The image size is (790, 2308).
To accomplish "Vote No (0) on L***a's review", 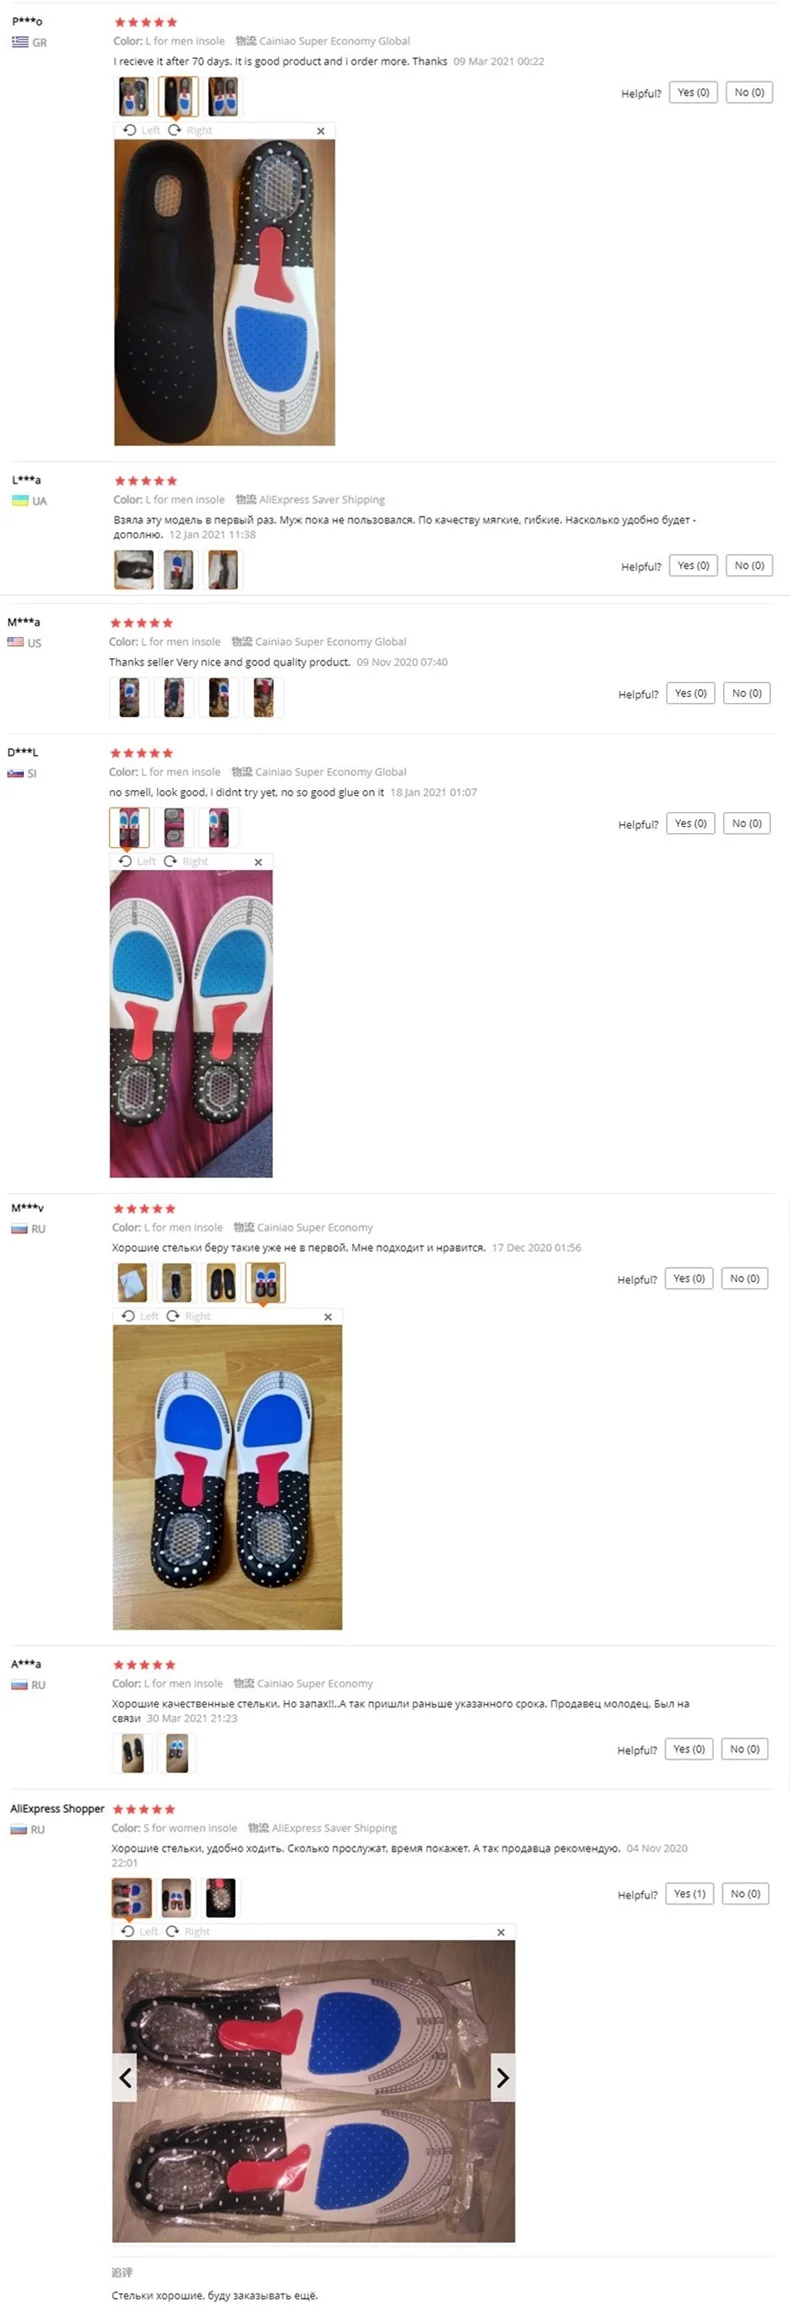I will tap(749, 566).
